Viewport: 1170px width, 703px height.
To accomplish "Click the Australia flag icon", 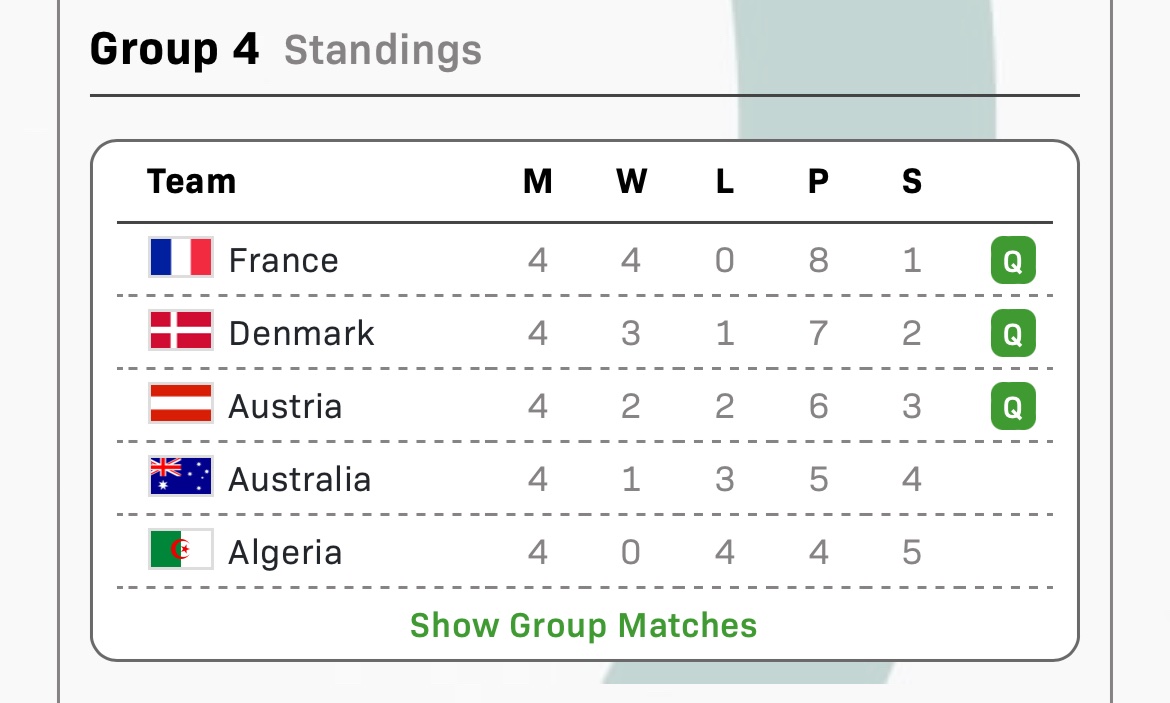I will click(x=181, y=477).
